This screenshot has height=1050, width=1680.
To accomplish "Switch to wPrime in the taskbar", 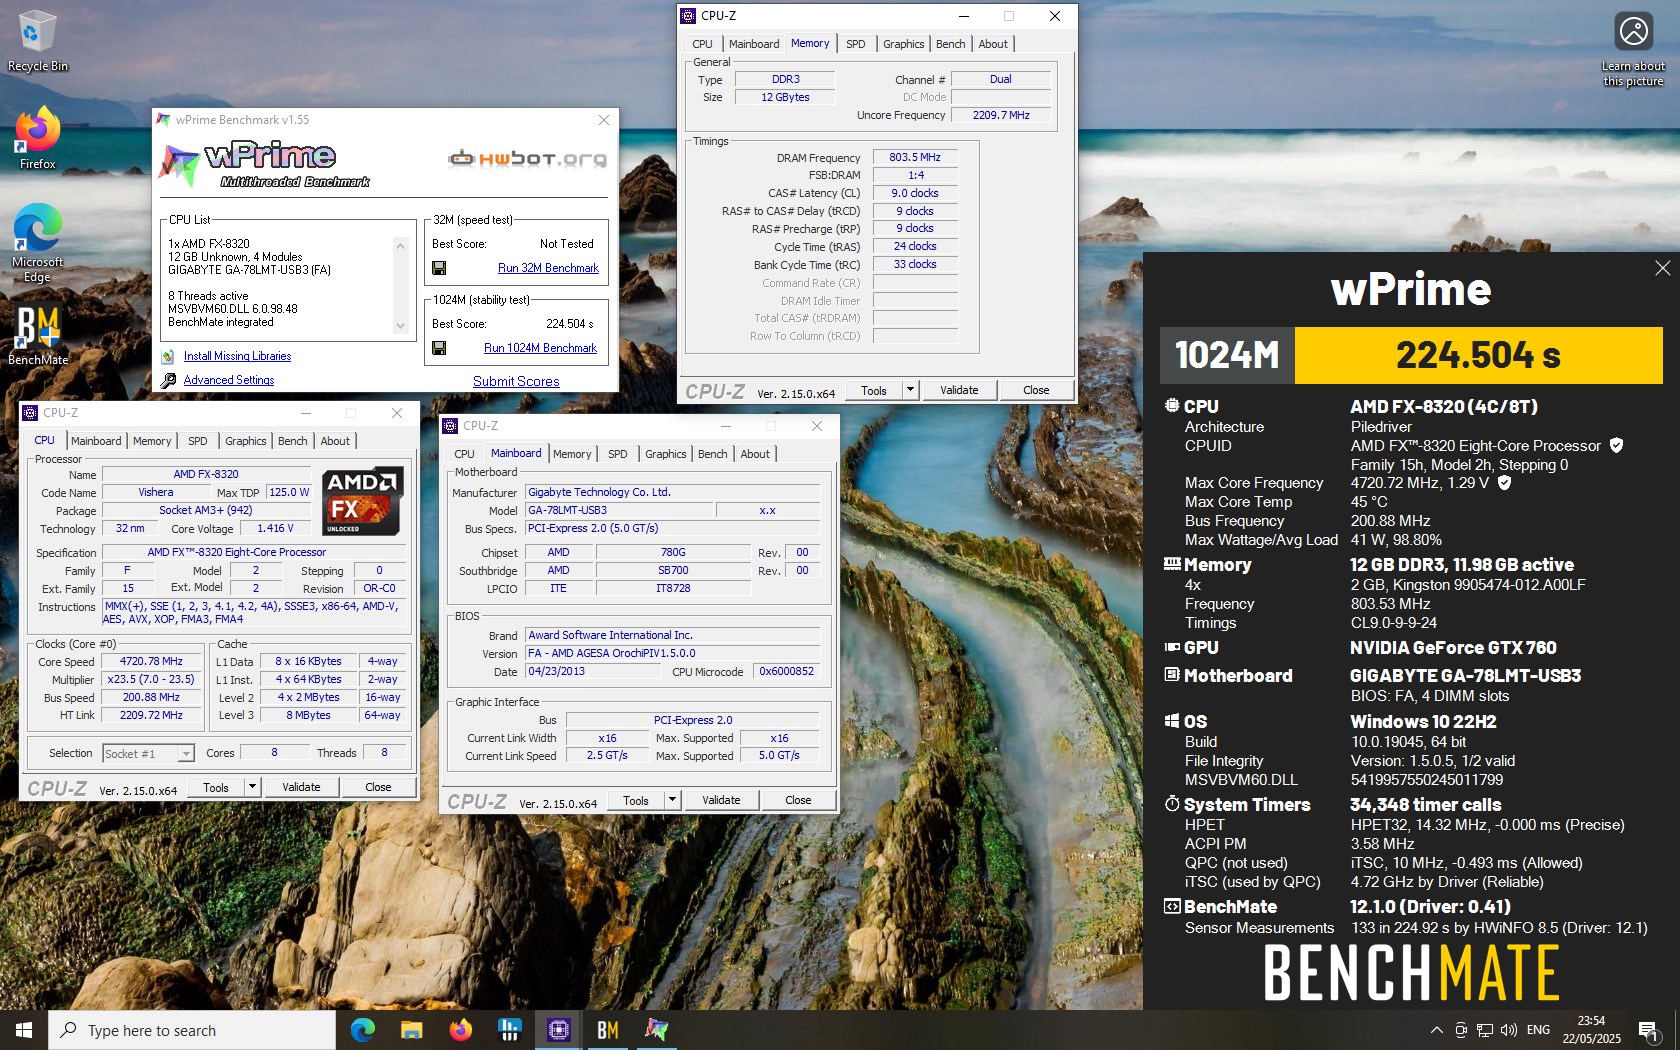I will [656, 1030].
